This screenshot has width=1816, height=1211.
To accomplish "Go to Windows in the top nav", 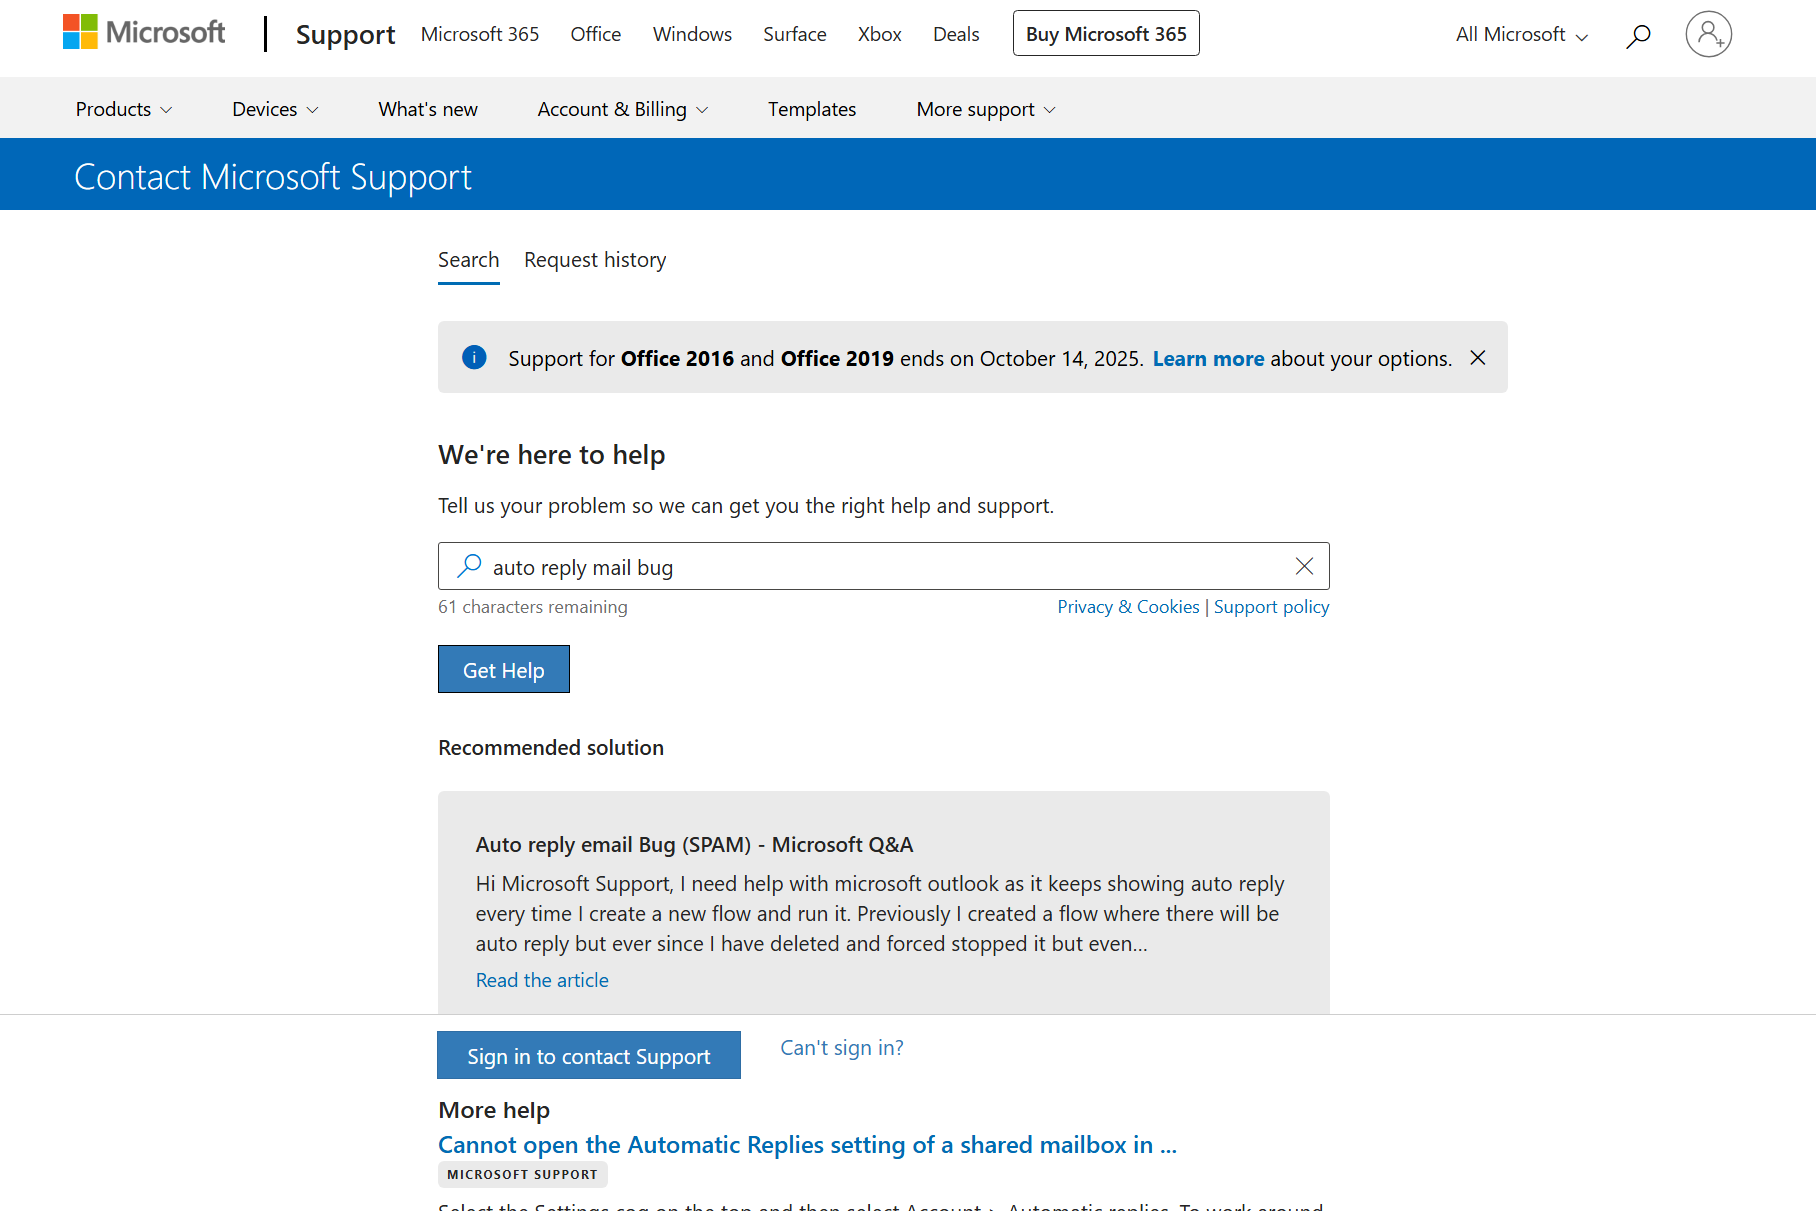I will click(x=692, y=34).
